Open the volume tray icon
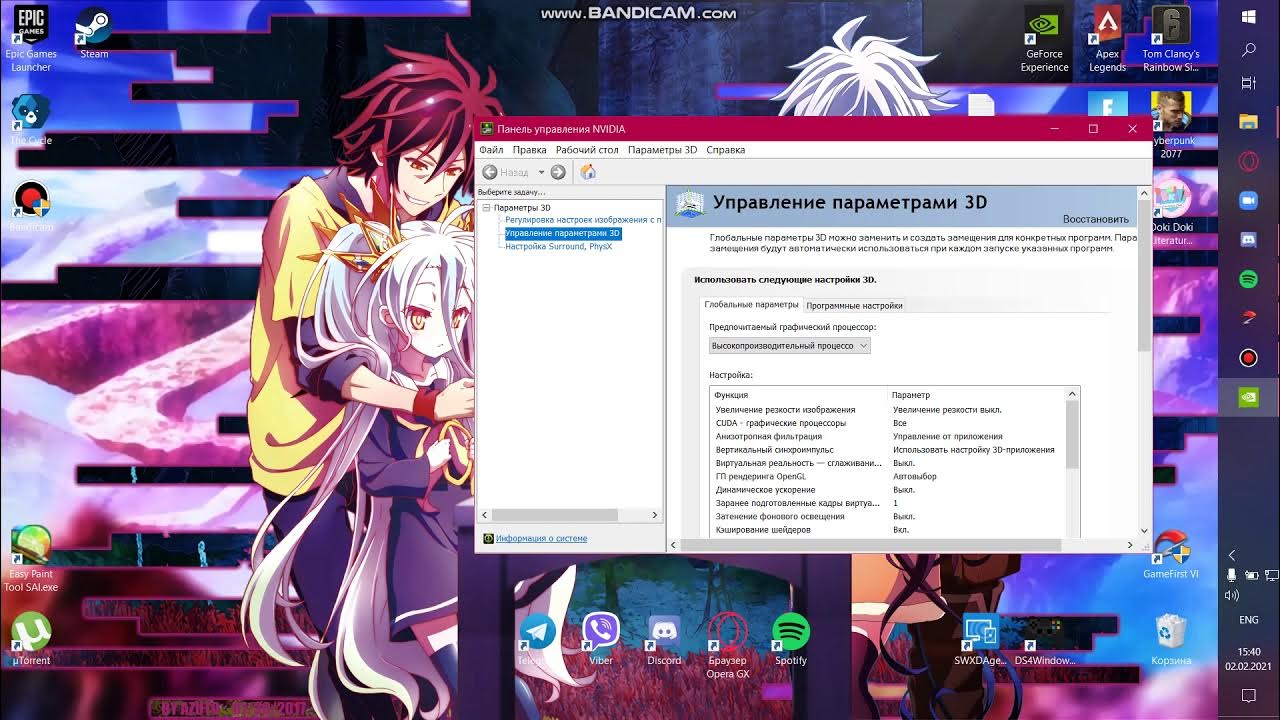Screen dimensions: 1280x720 [x=1232, y=596]
